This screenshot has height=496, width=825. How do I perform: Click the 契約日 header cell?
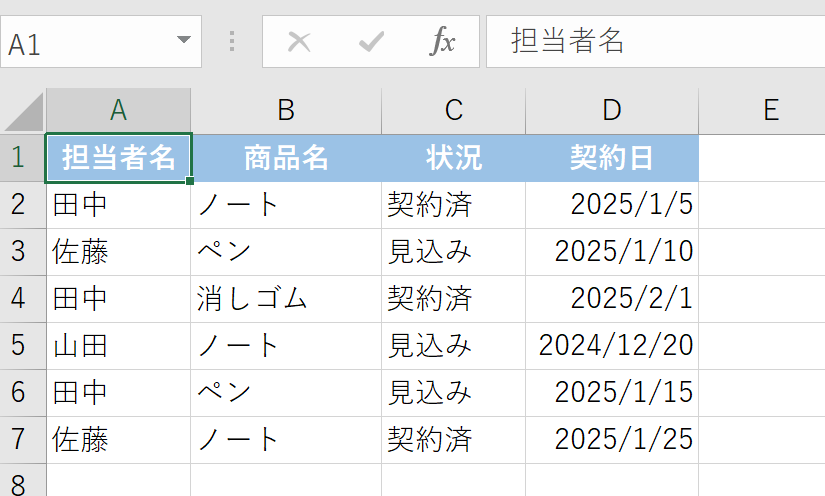pyautogui.click(x=612, y=158)
